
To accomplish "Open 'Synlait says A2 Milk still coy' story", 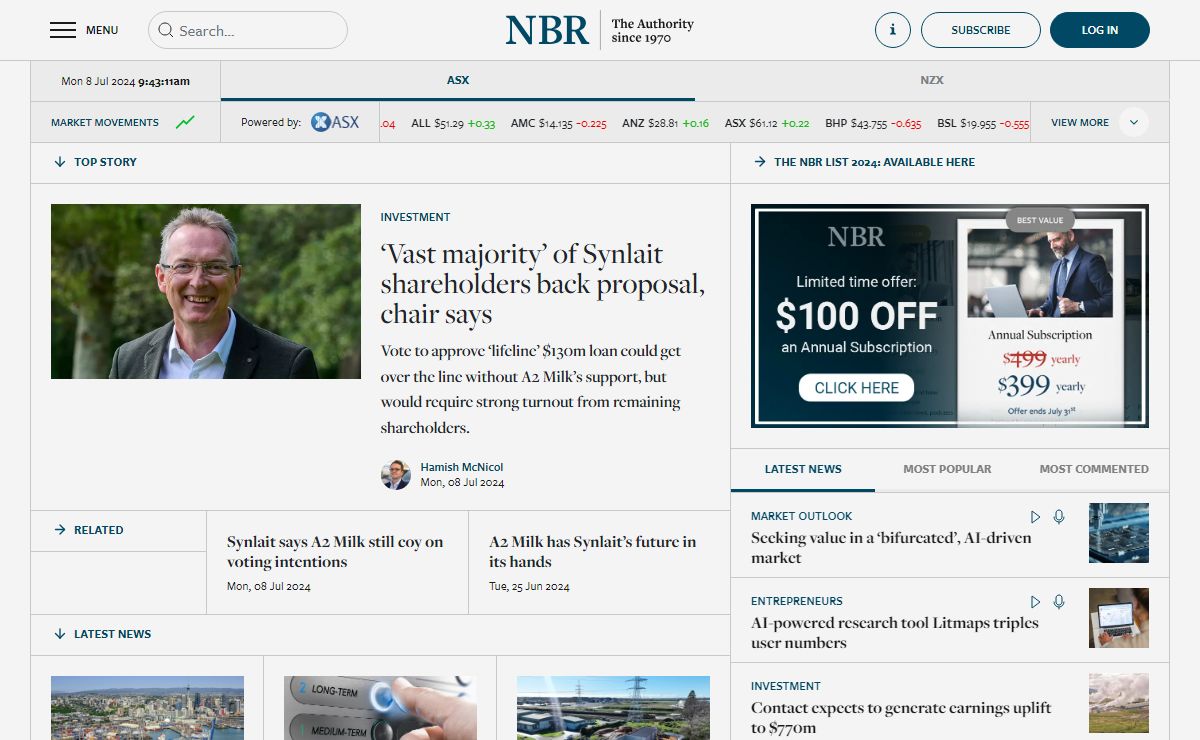I will [x=335, y=552].
